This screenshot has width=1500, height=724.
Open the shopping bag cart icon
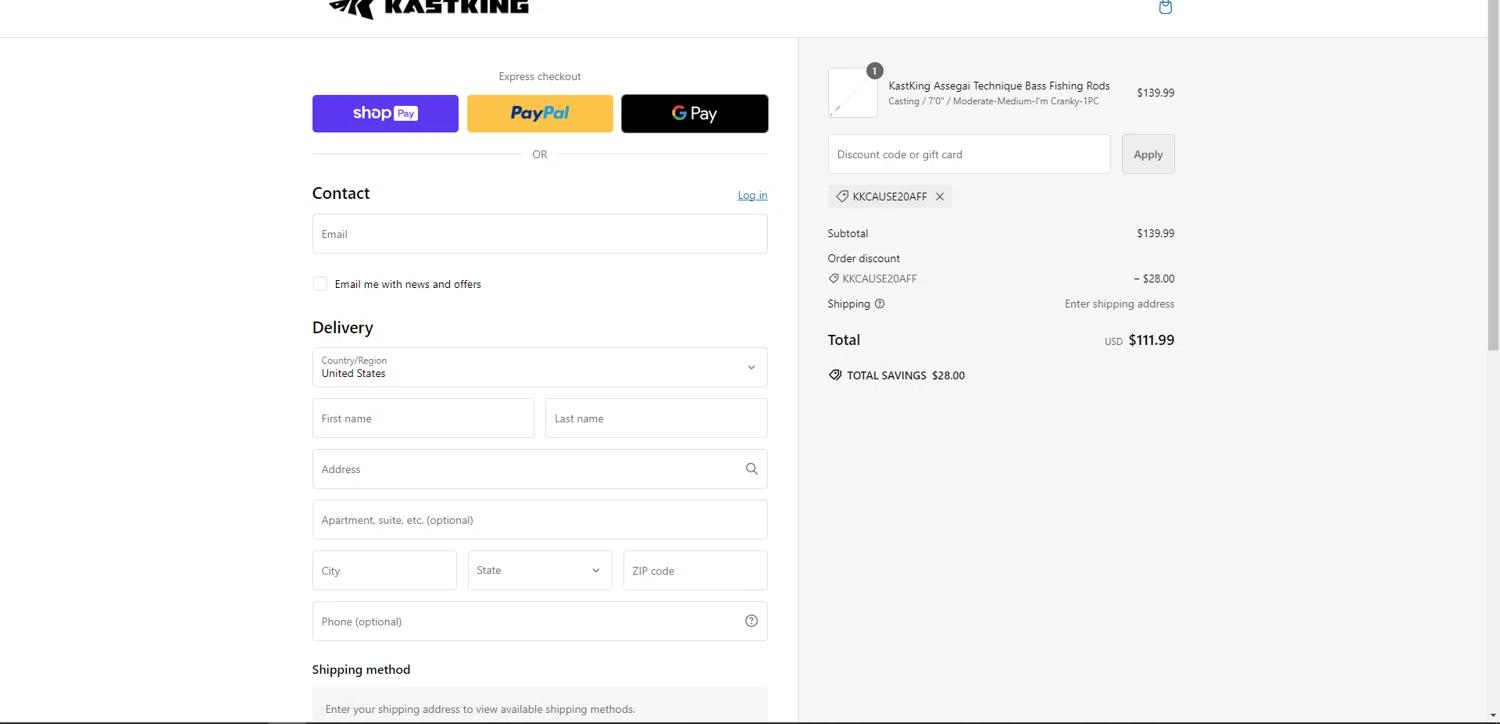1165,7
